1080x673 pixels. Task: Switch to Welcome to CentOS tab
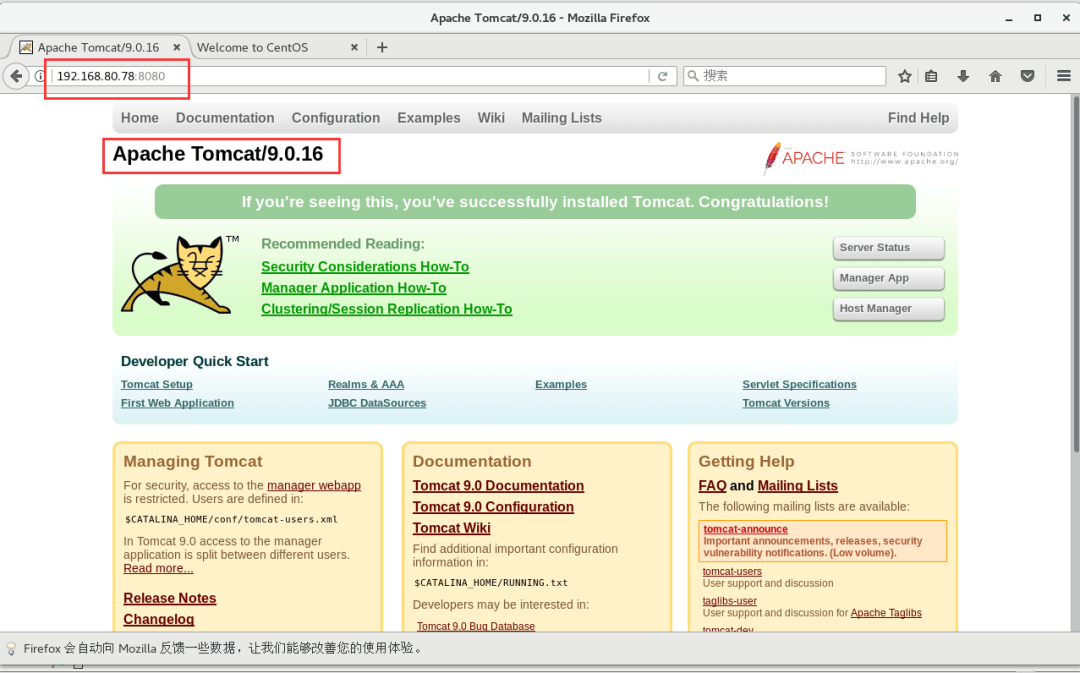(x=252, y=48)
